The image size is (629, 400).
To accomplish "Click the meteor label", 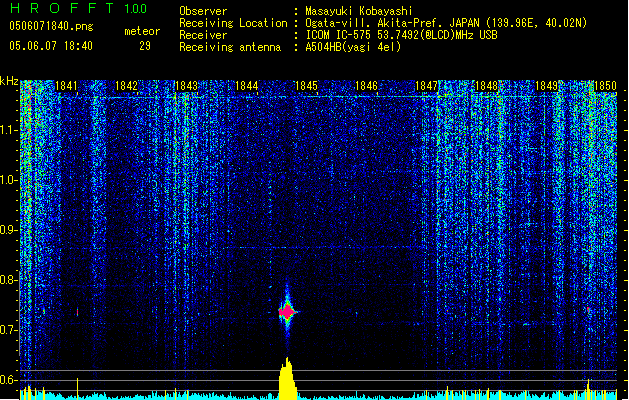I will pos(142,31).
